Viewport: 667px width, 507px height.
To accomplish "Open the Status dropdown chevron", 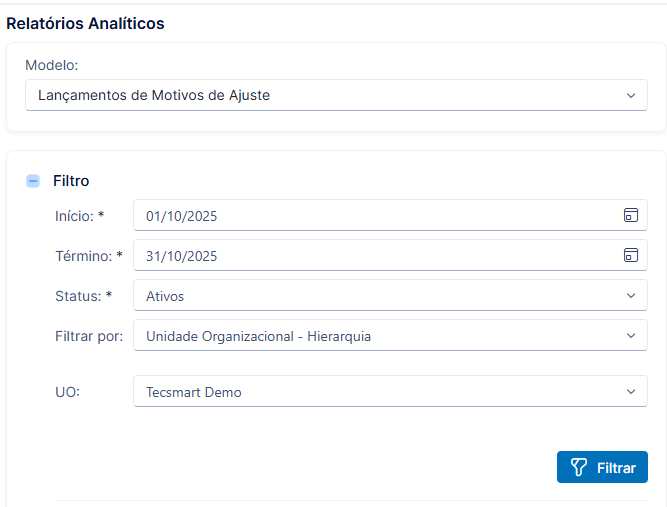I will pos(631,296).
